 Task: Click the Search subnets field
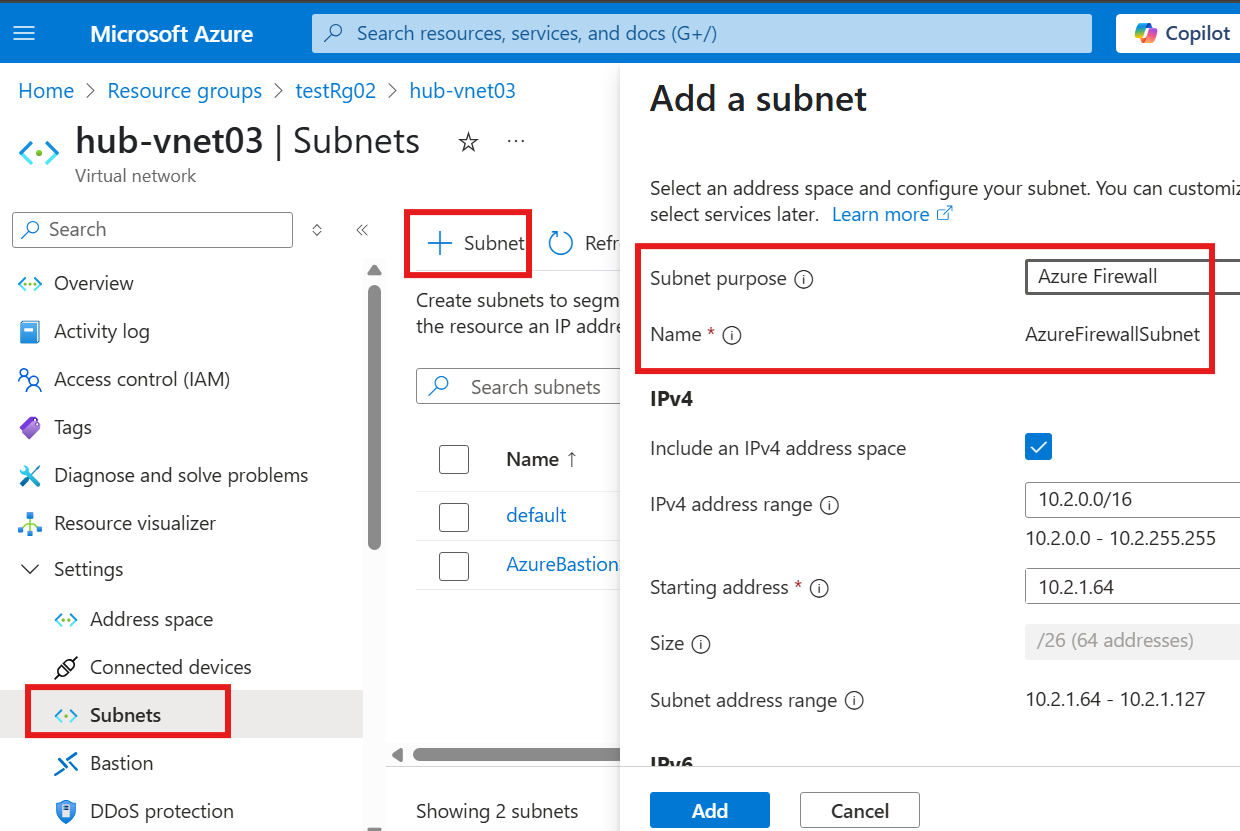pos(518,387)
